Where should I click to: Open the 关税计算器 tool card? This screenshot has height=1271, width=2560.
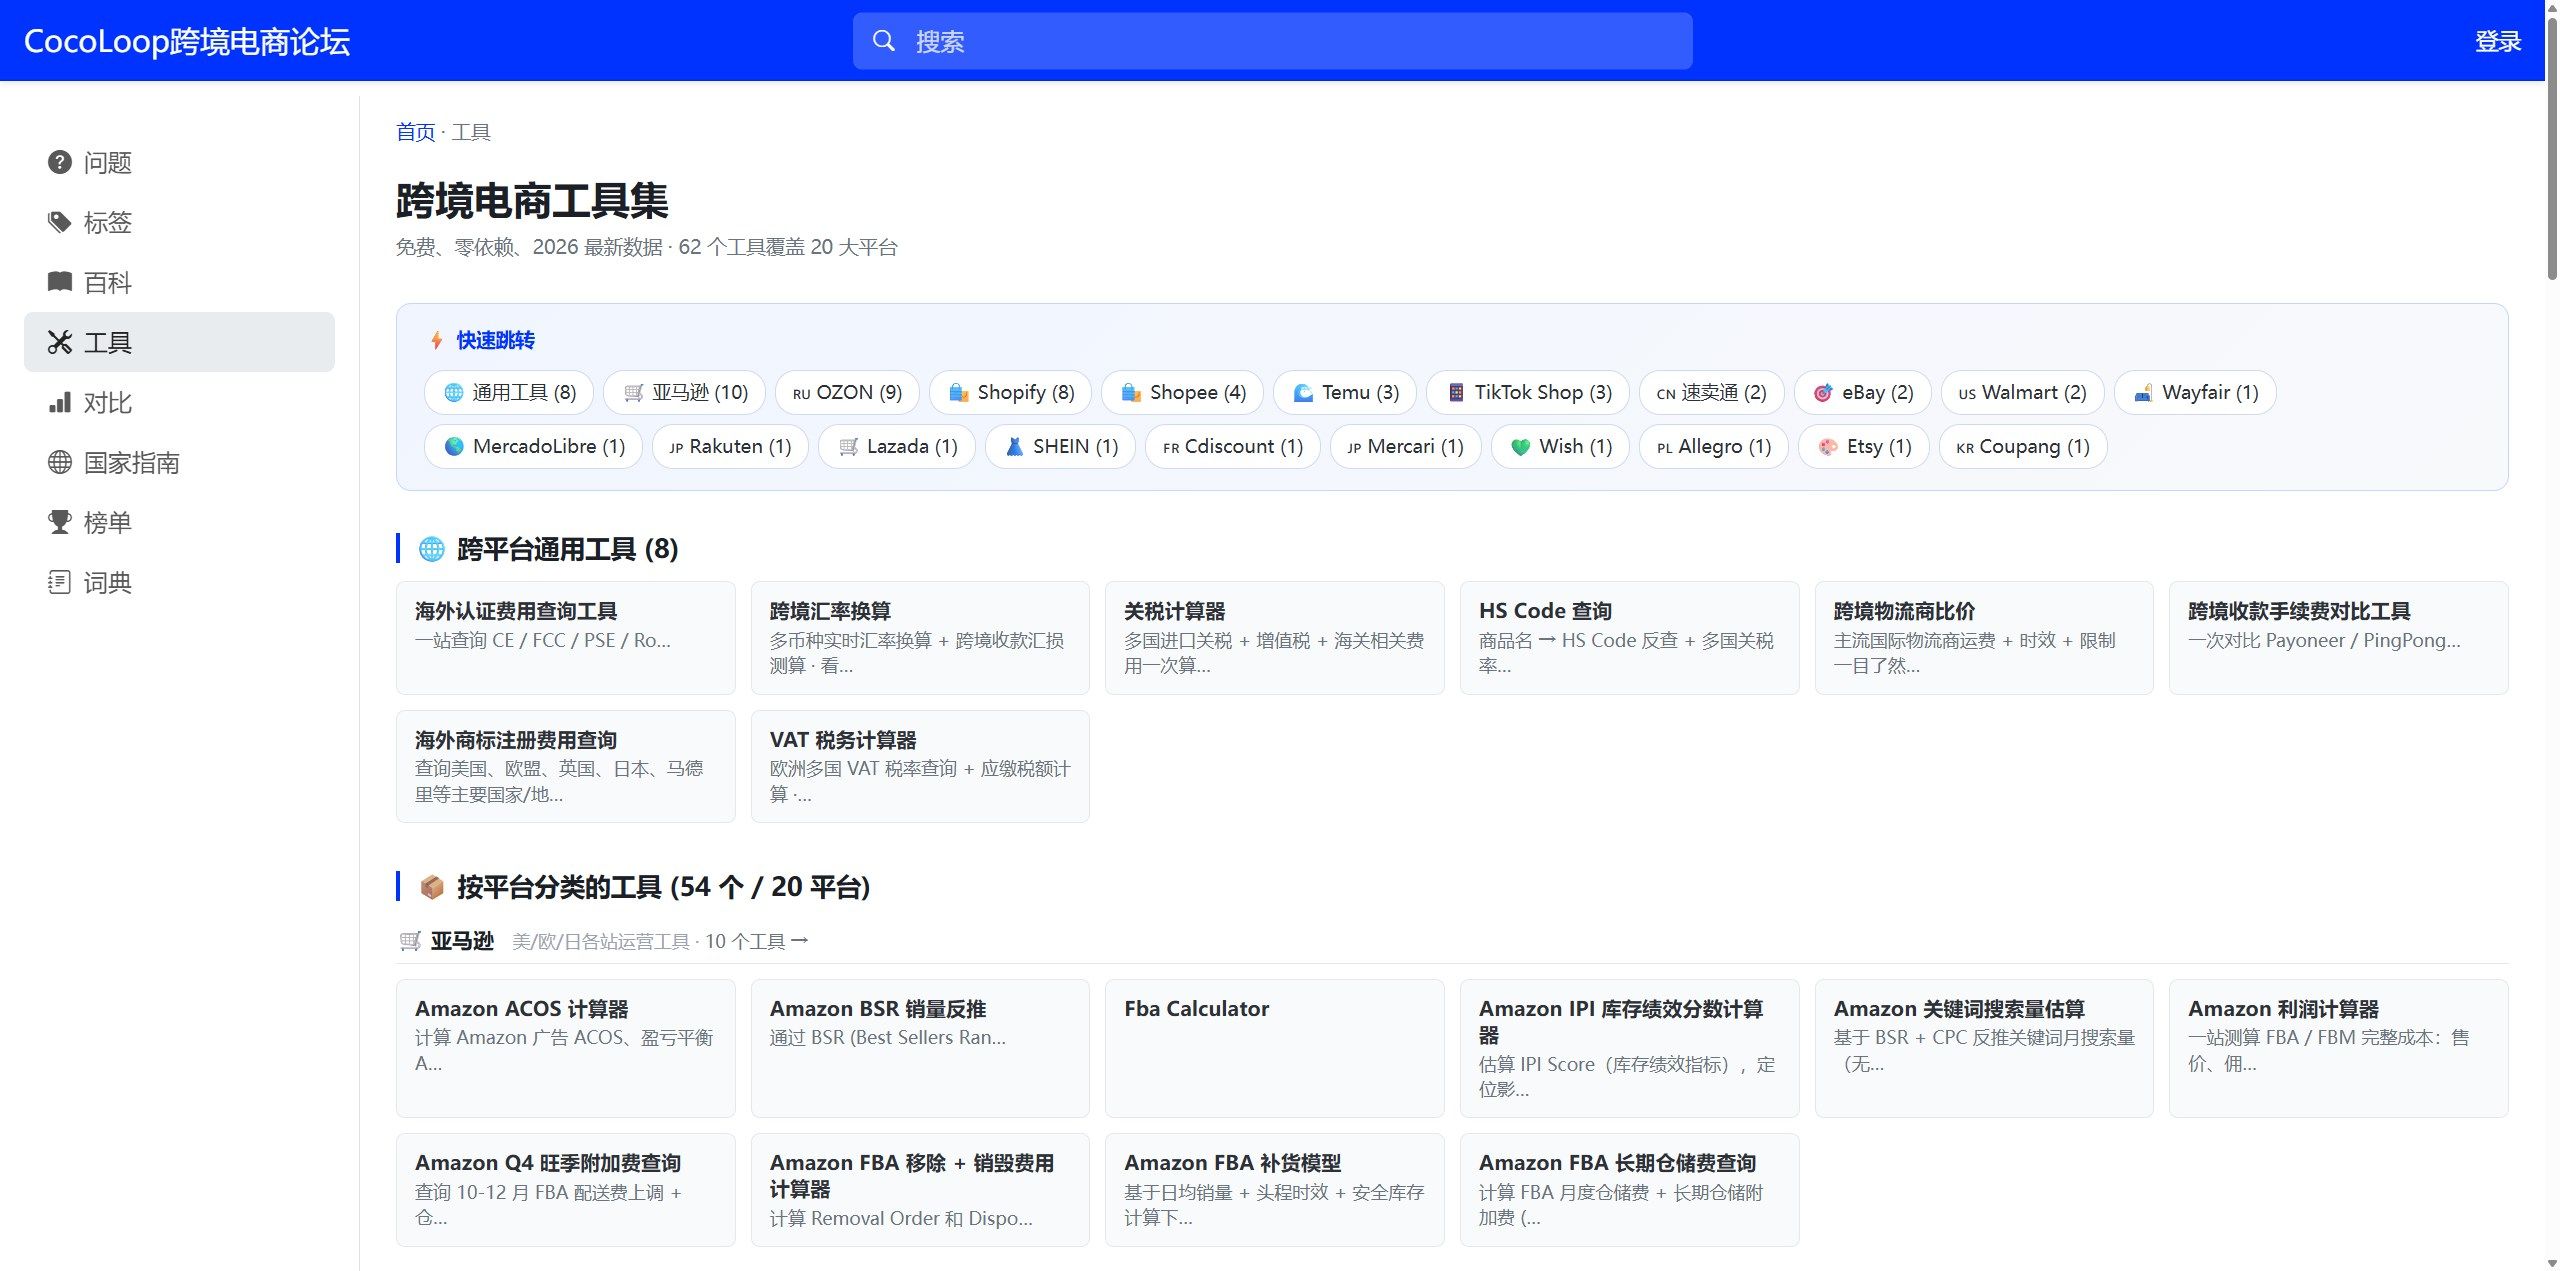coord(1275,638)
